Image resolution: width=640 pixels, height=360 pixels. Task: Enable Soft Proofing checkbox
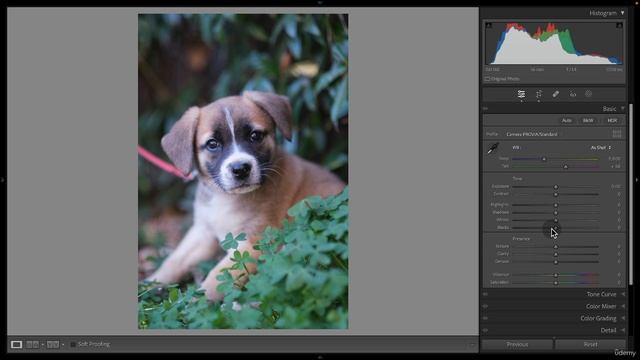pos(73,344)
